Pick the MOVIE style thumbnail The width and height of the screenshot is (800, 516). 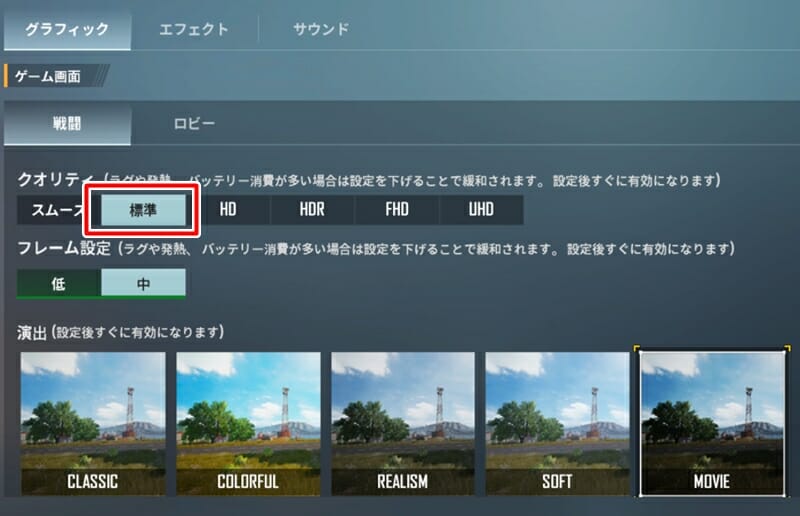[x=712, y=424]
